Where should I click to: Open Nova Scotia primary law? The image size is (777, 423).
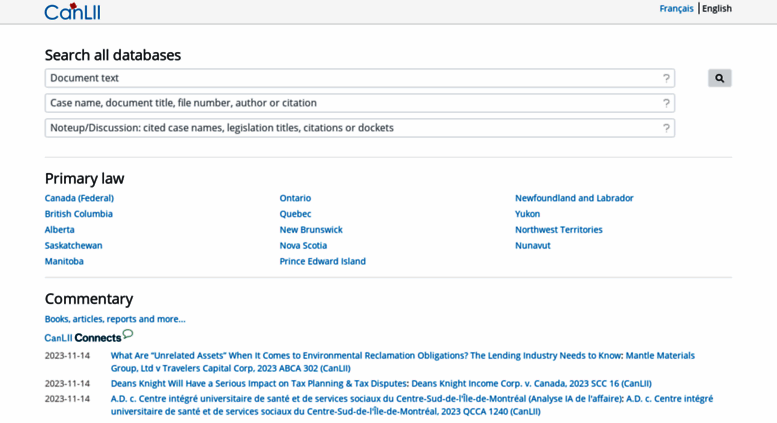pos(303,246)
